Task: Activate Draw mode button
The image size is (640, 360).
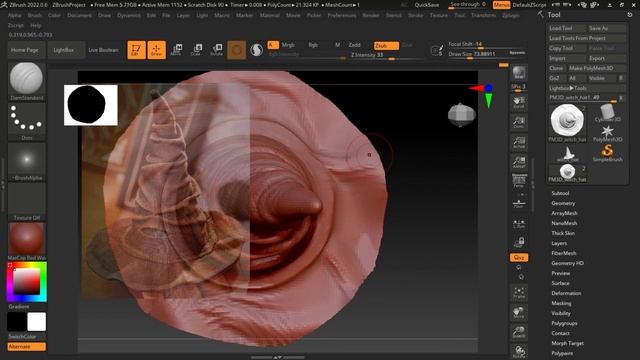Action: 156,50
